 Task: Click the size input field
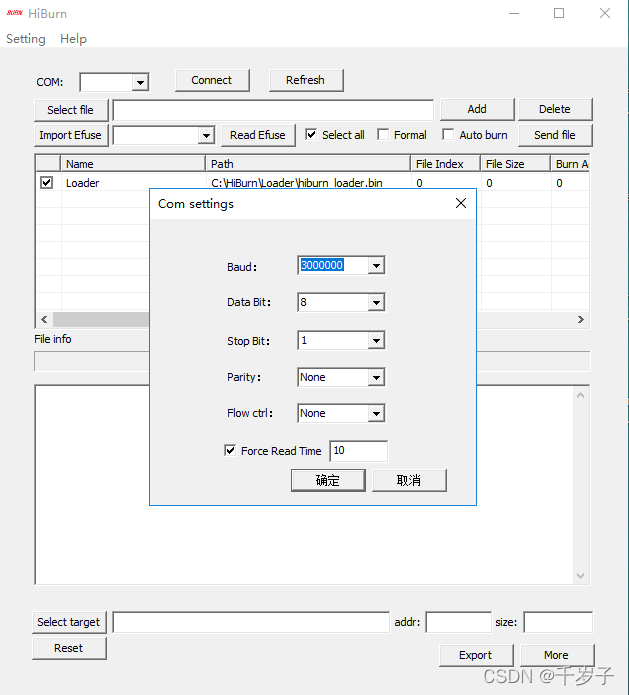pyautogui.click(x=558, y=622)
